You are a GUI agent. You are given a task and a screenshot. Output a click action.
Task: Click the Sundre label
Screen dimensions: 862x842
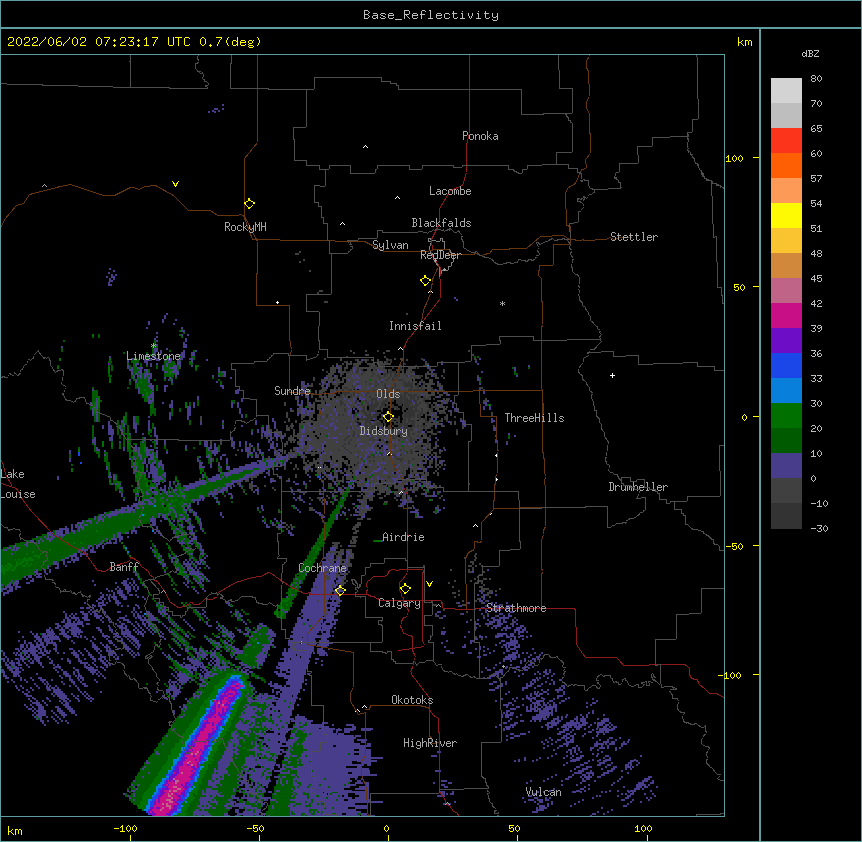pos(292,391)
